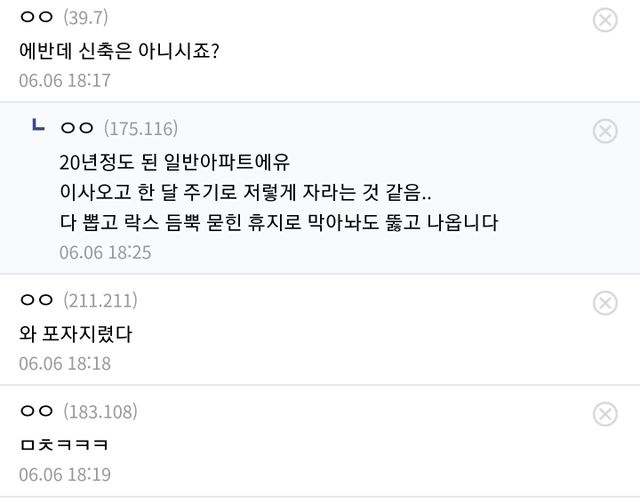
Task: Delete the reply from user 175.116
Action: [x=605, y=131]
